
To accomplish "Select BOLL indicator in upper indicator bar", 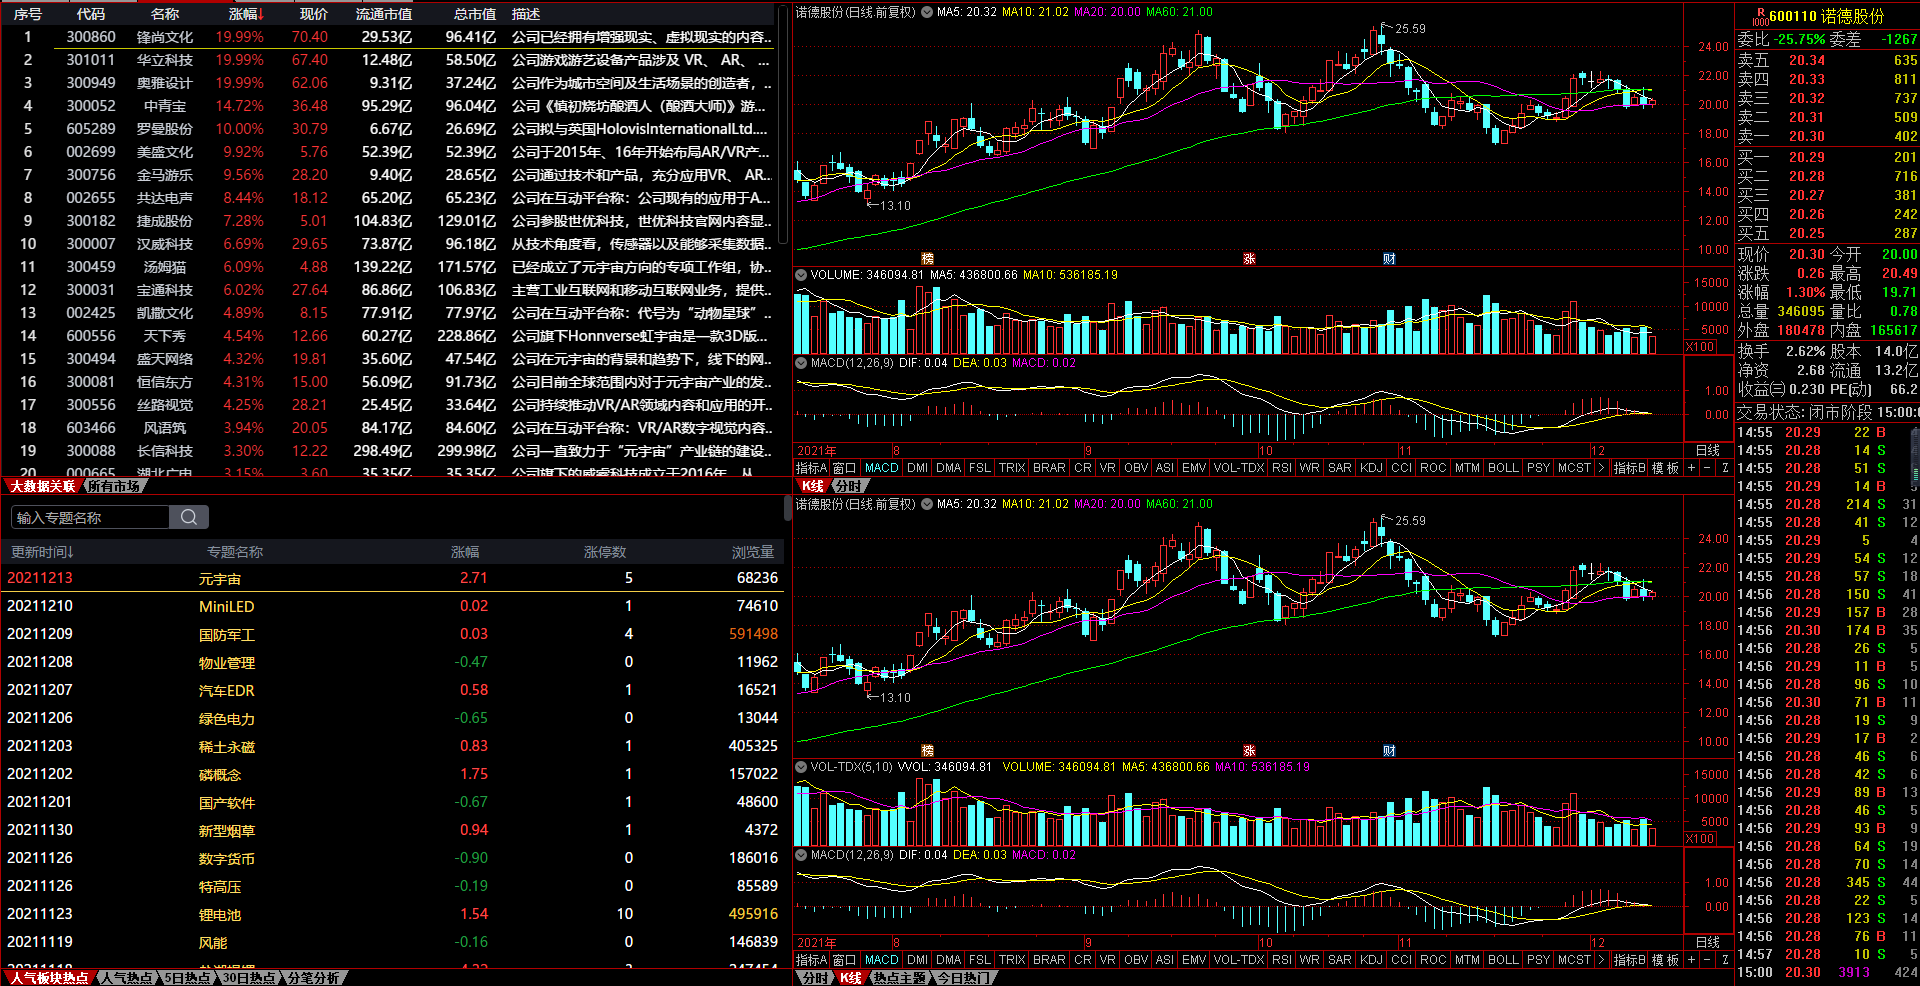I will point(1503,468).
